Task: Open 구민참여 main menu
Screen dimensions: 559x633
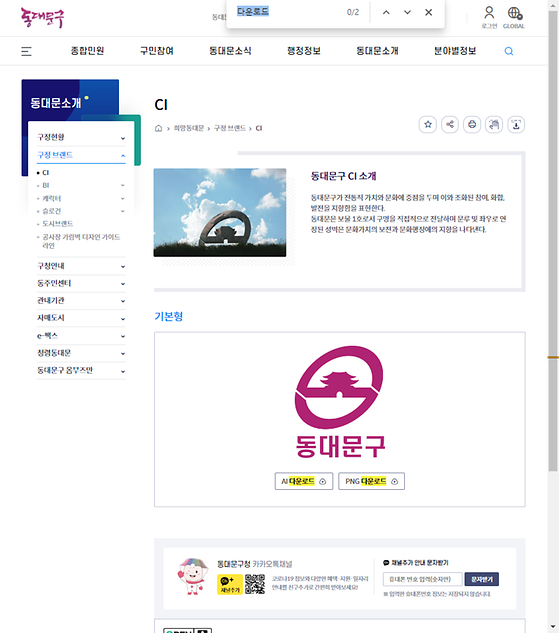Action: coord(157,51)
